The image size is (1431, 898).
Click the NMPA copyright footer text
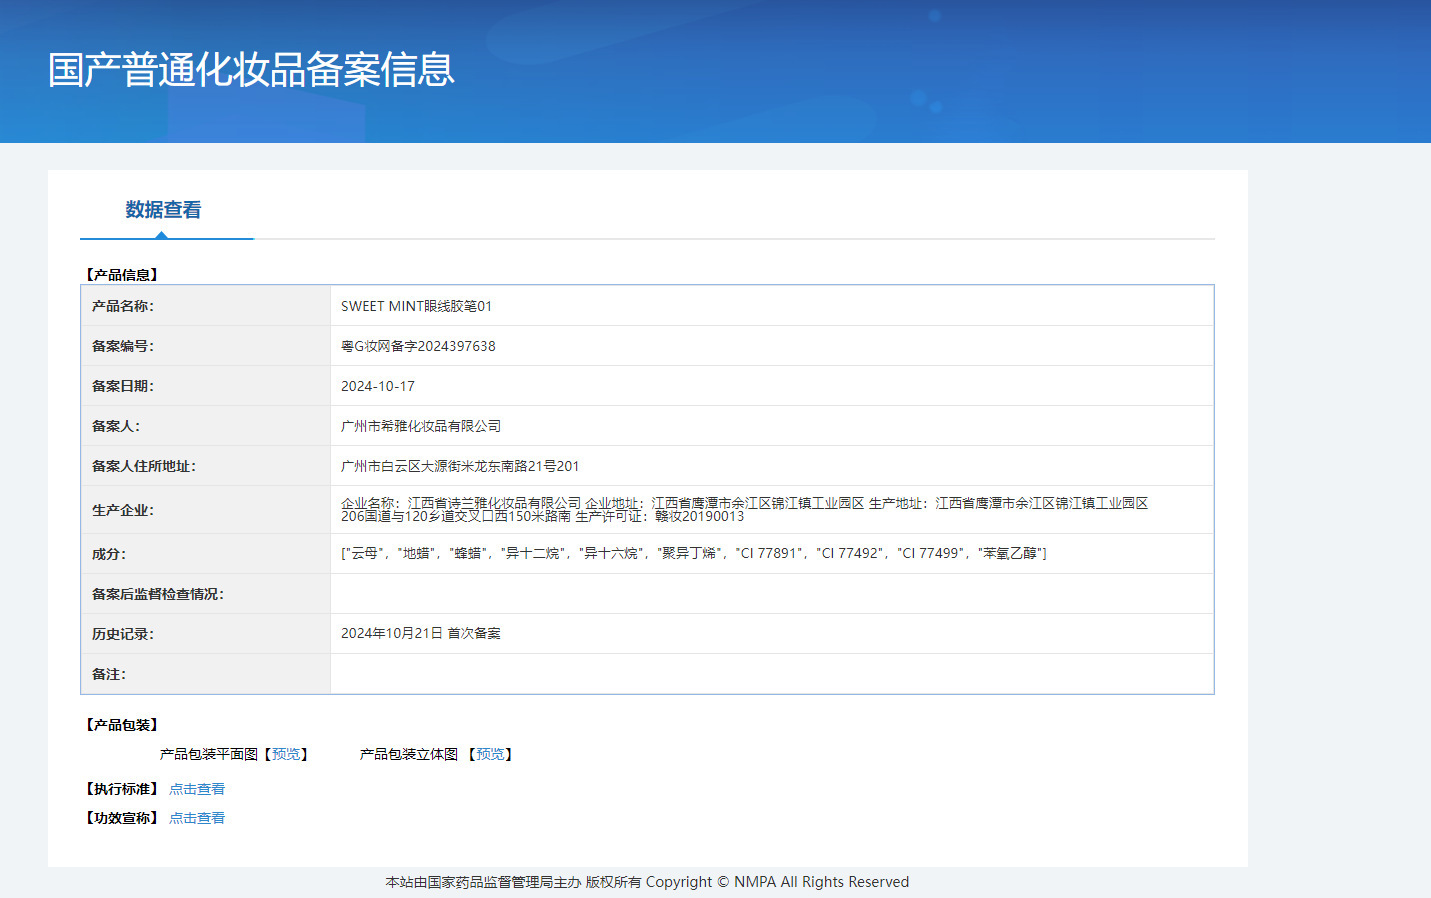647,882
